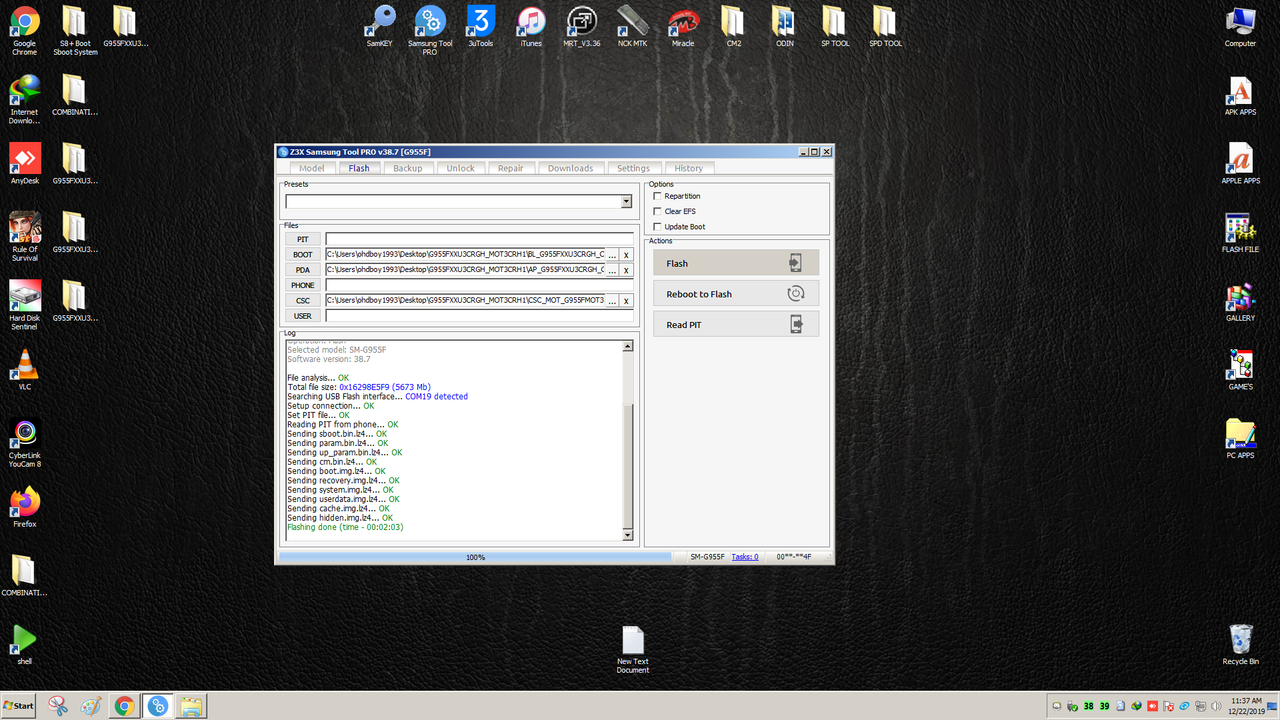Screen dimensions: 1280x720
Task: Open the Tasks: 0 link
Action: coord(745,557)
